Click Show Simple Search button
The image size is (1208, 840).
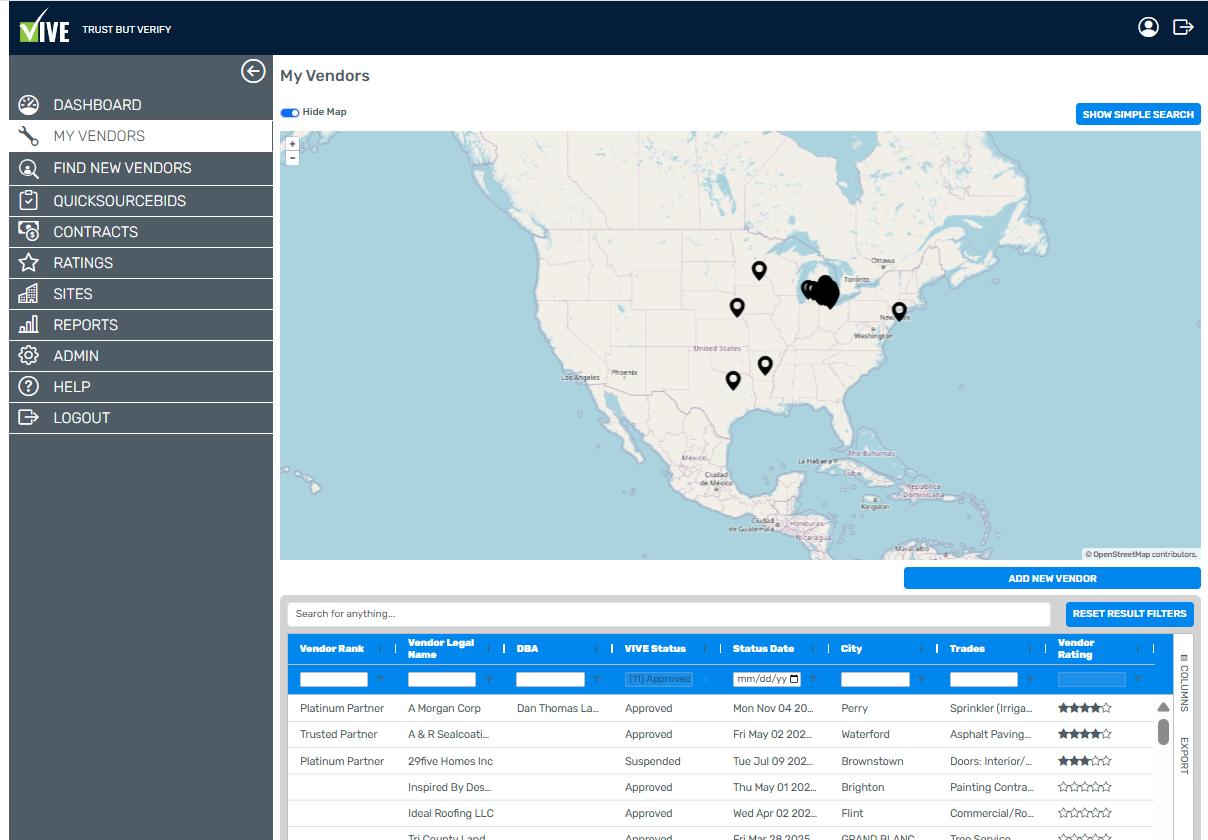coord(1138,114)
